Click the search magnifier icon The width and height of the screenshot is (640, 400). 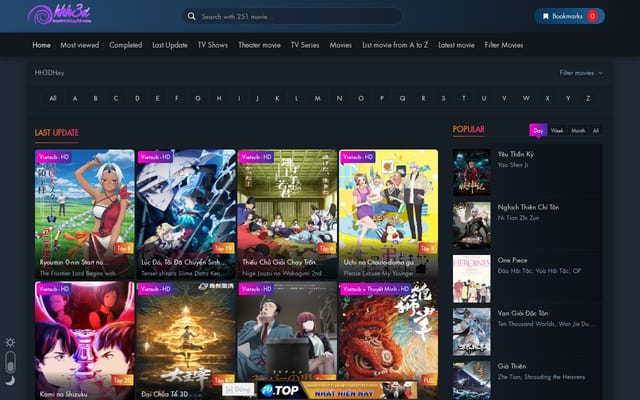191,16
